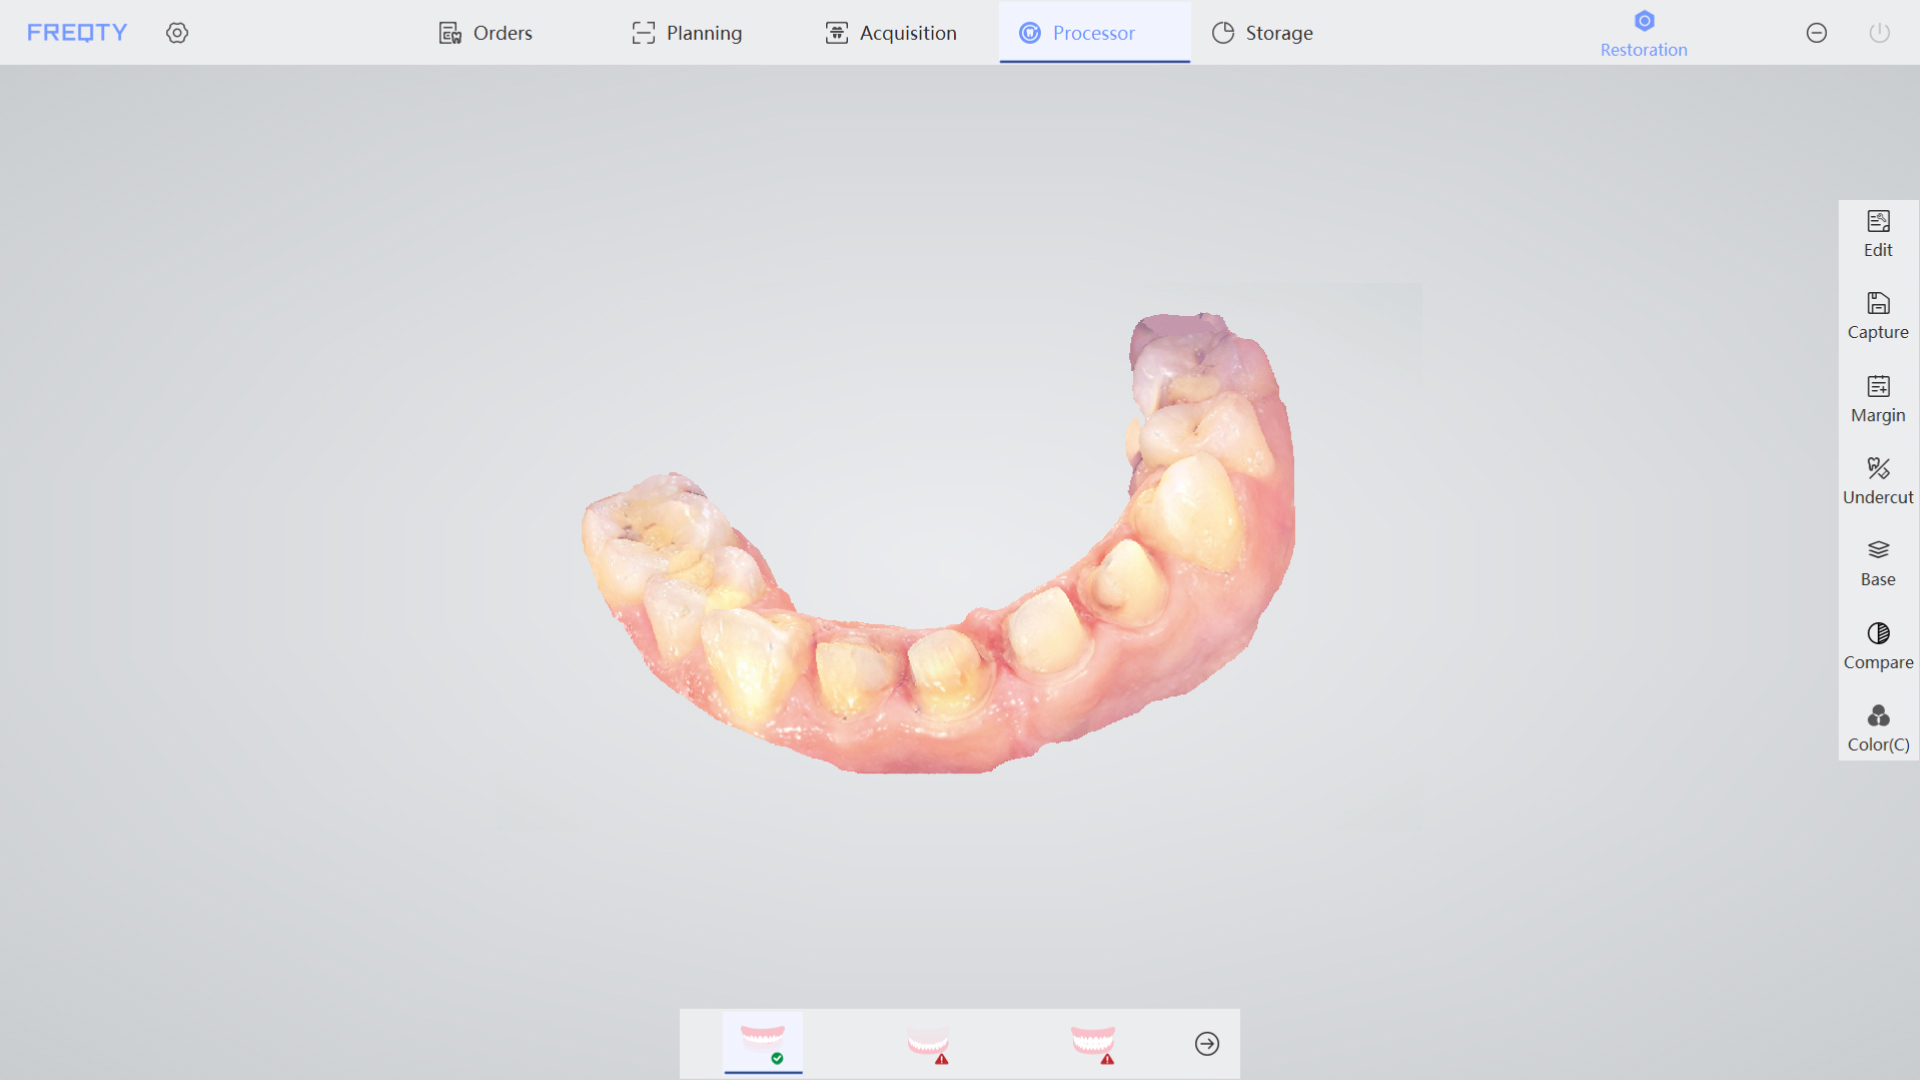Click the 3D dental model in viewport
1920x1080 pixels.
pos(938,543)
